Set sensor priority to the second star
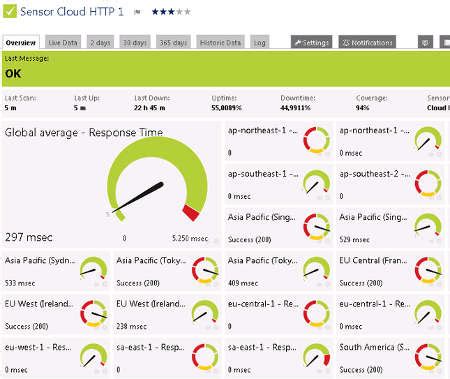Screen dimensions: 450x379 pyautogui.click(x=163, y=12)
